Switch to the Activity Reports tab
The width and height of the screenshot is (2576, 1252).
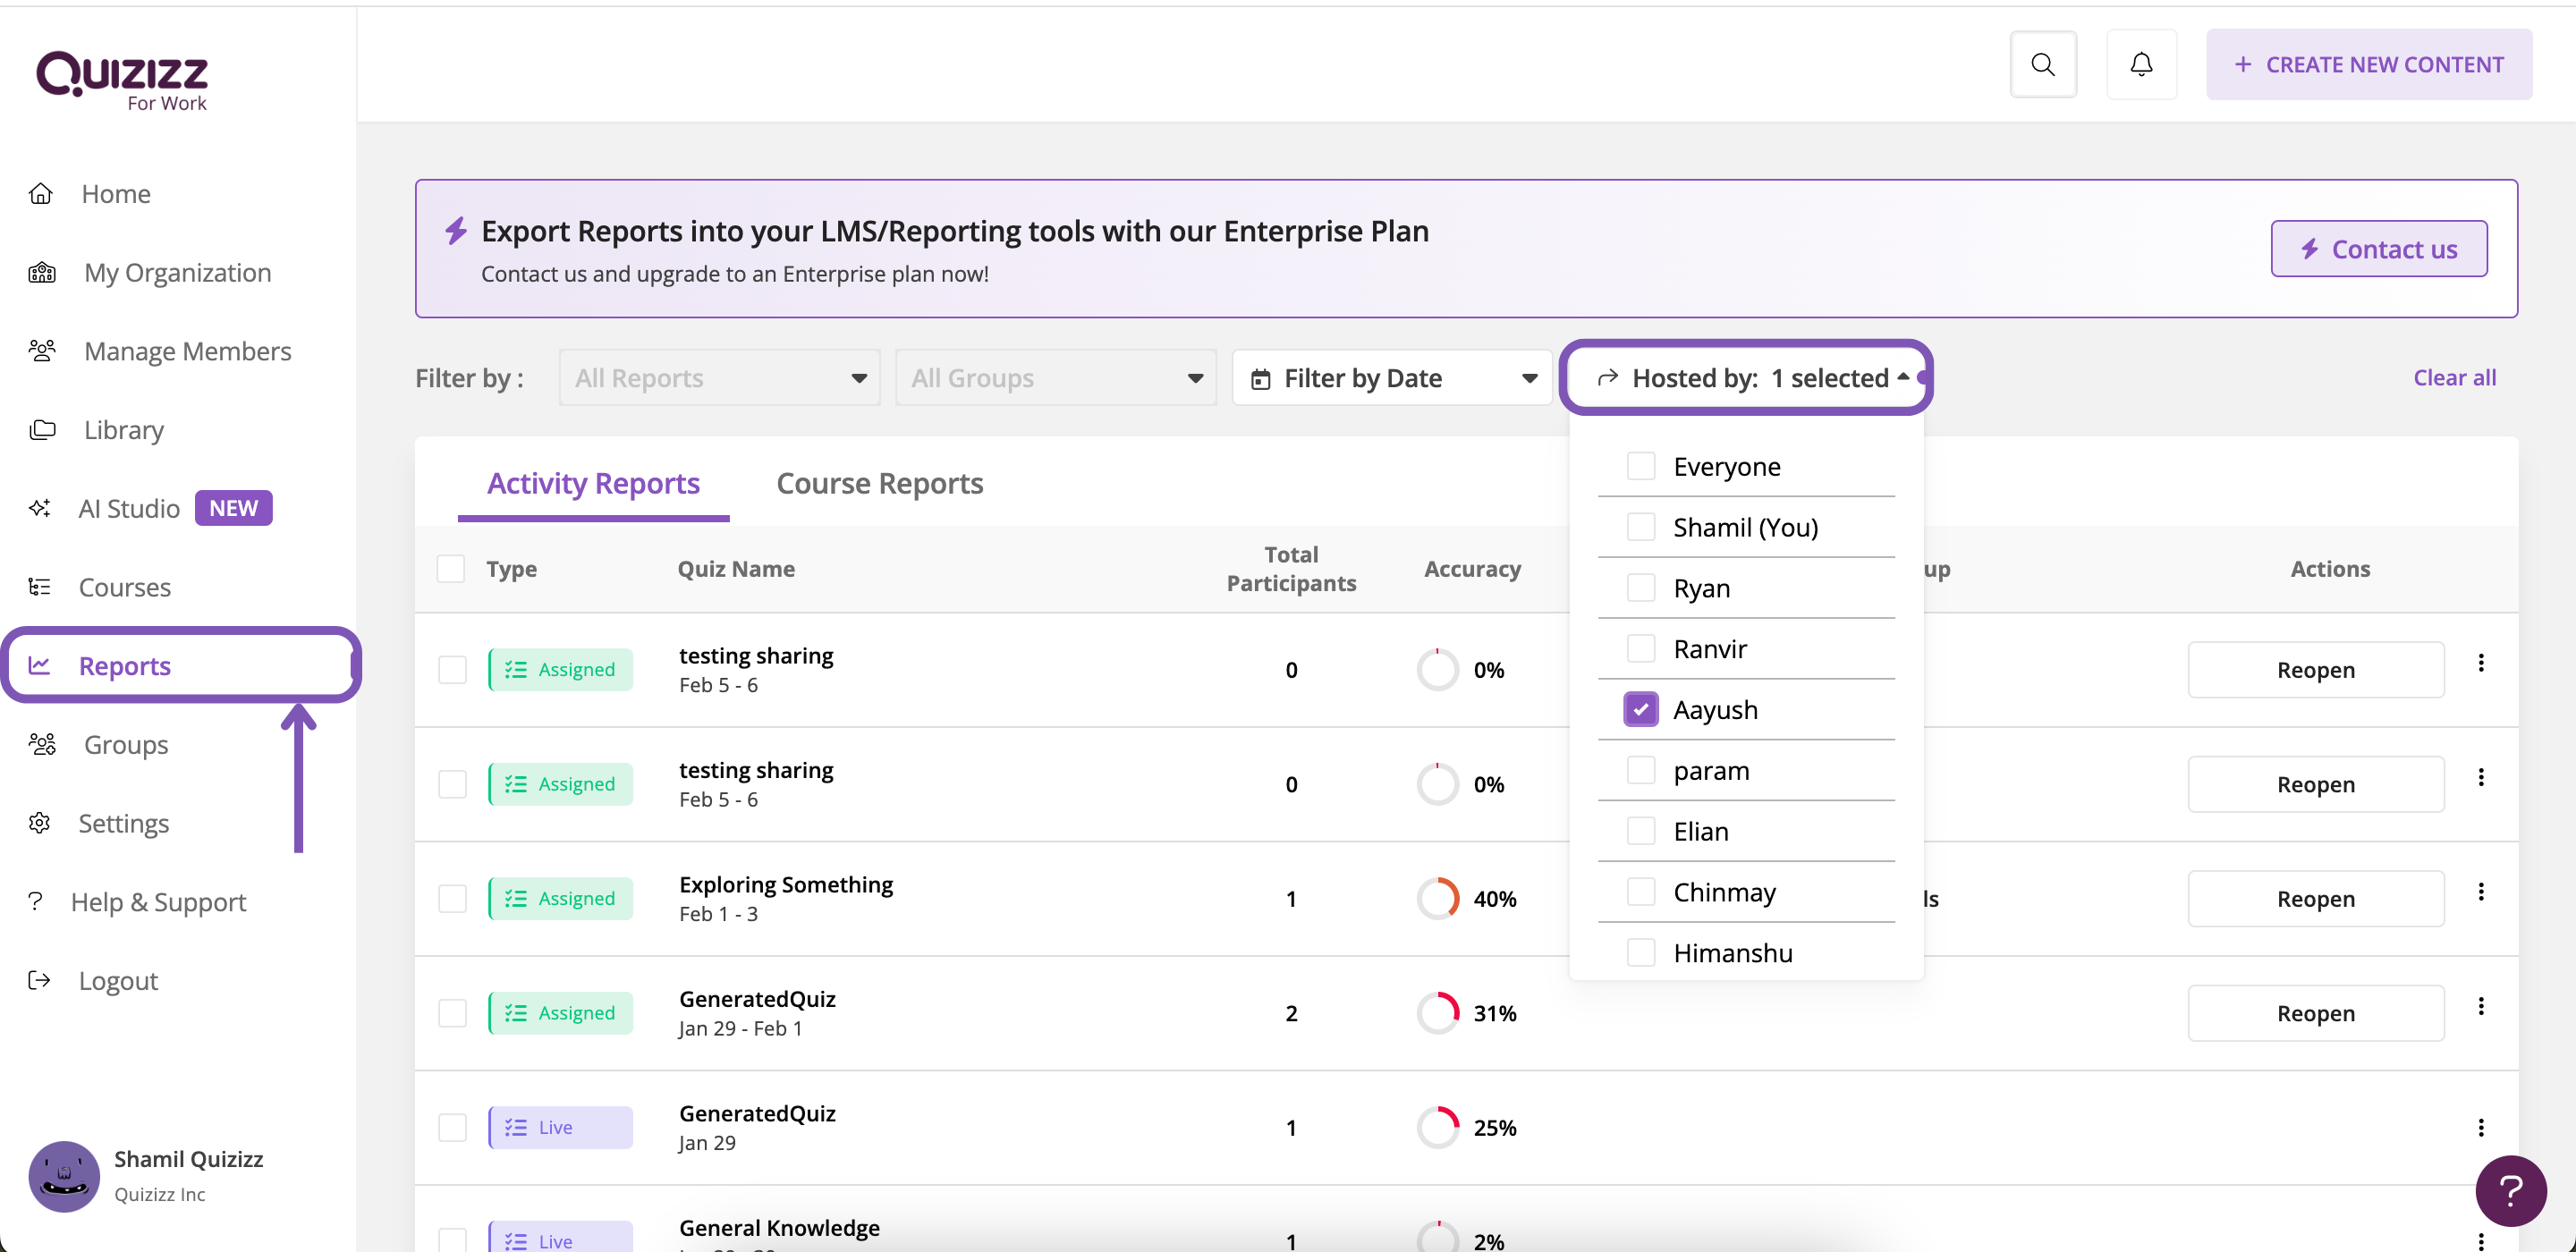(593, 484)
